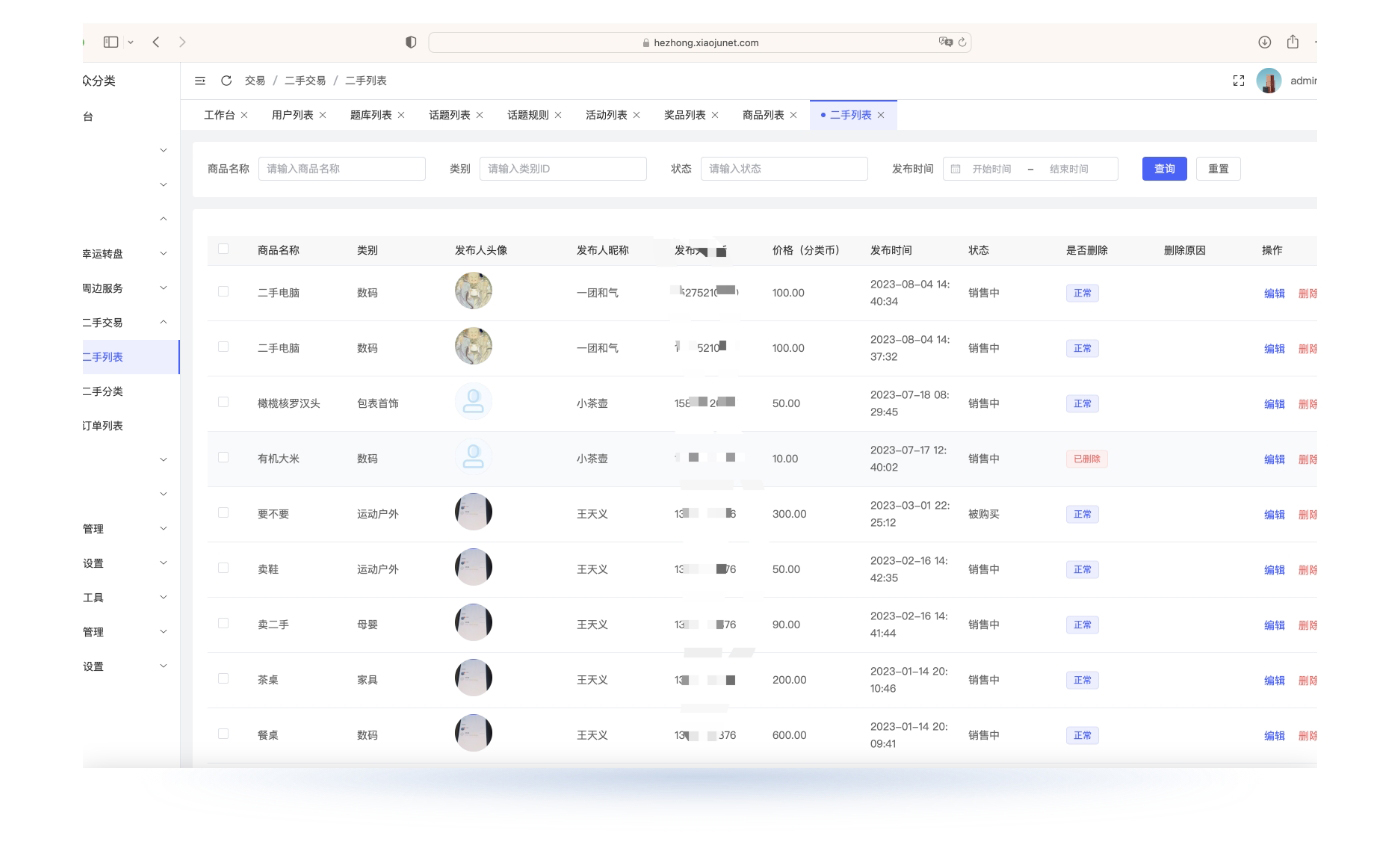The image size is (1400, 845).
Task: Open the Safari downloads icon
Action: pos(1264,42)
